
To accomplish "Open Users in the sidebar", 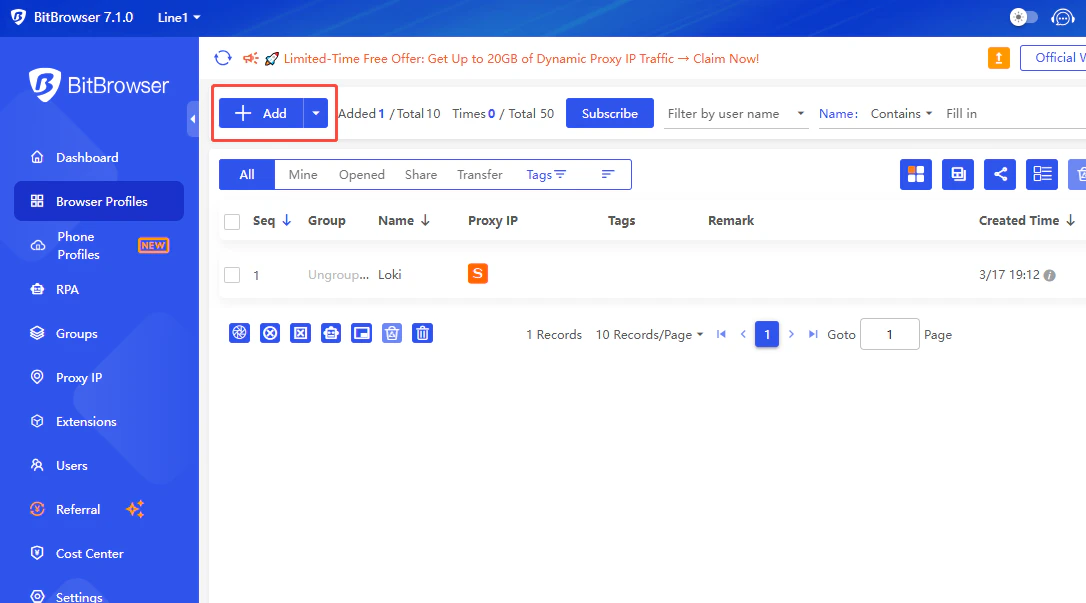I will coord(99,465).
